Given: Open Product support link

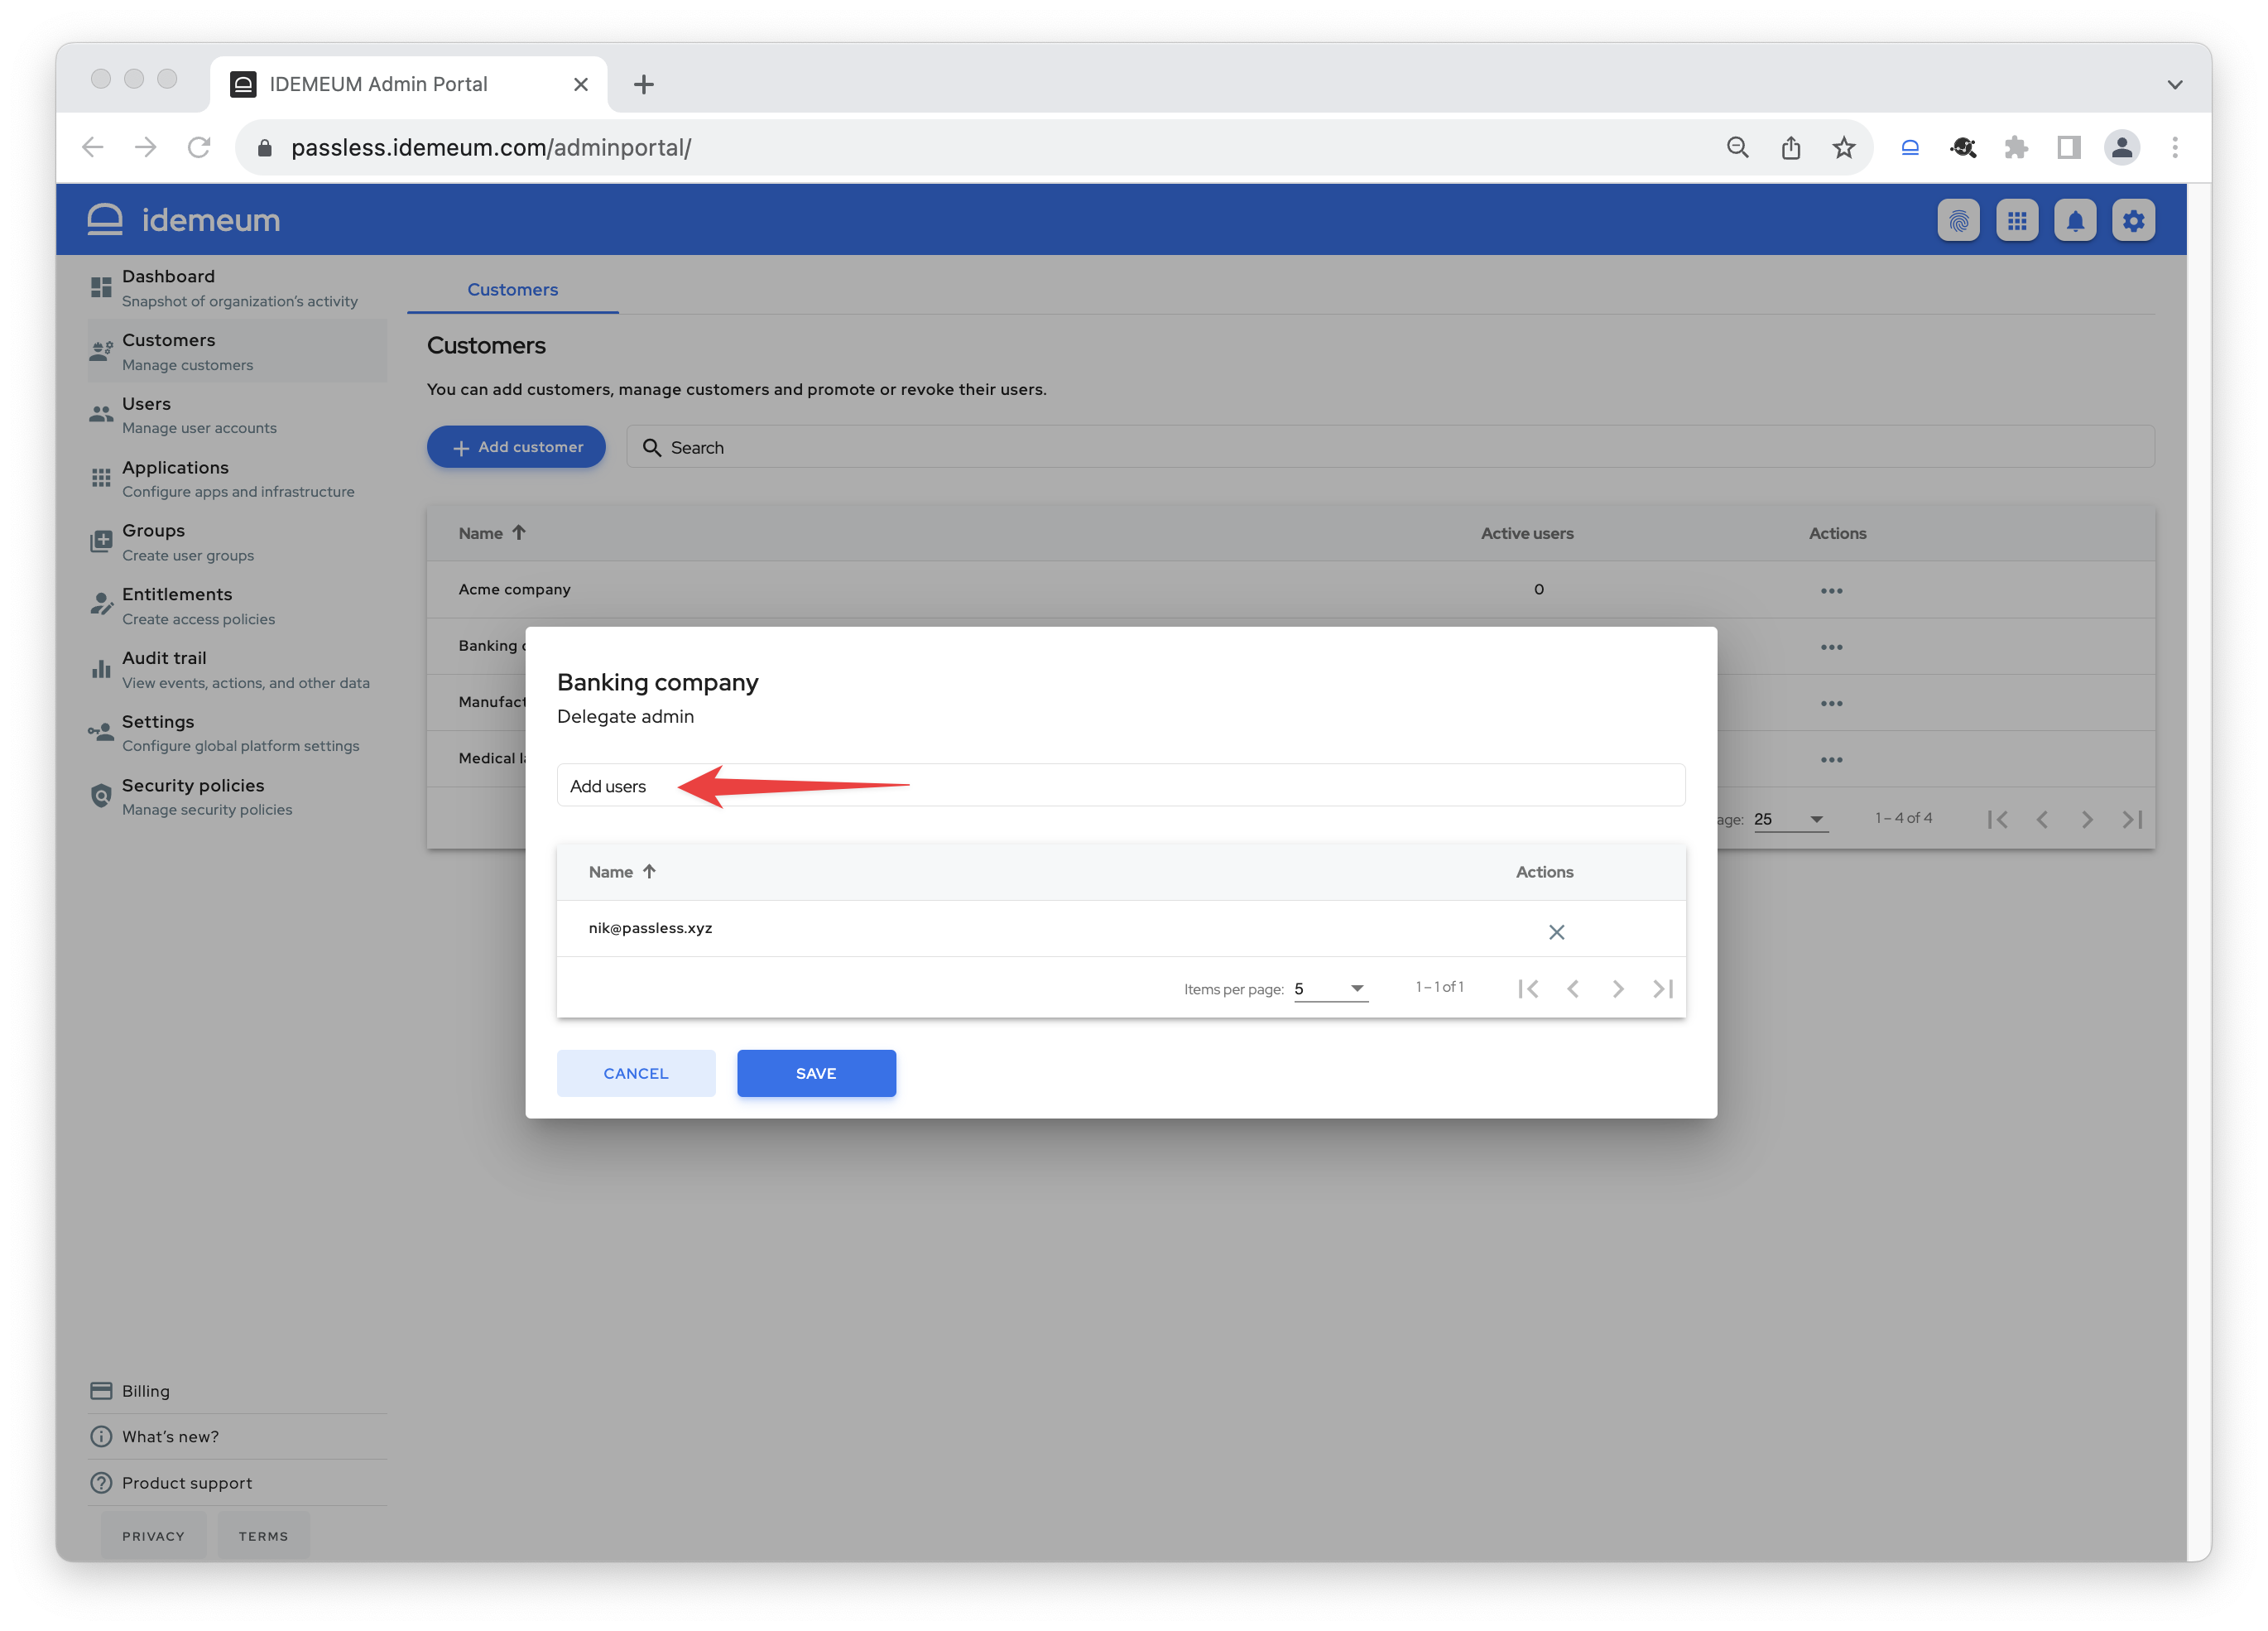Looking at the screenshot, I should point(237,1482).
